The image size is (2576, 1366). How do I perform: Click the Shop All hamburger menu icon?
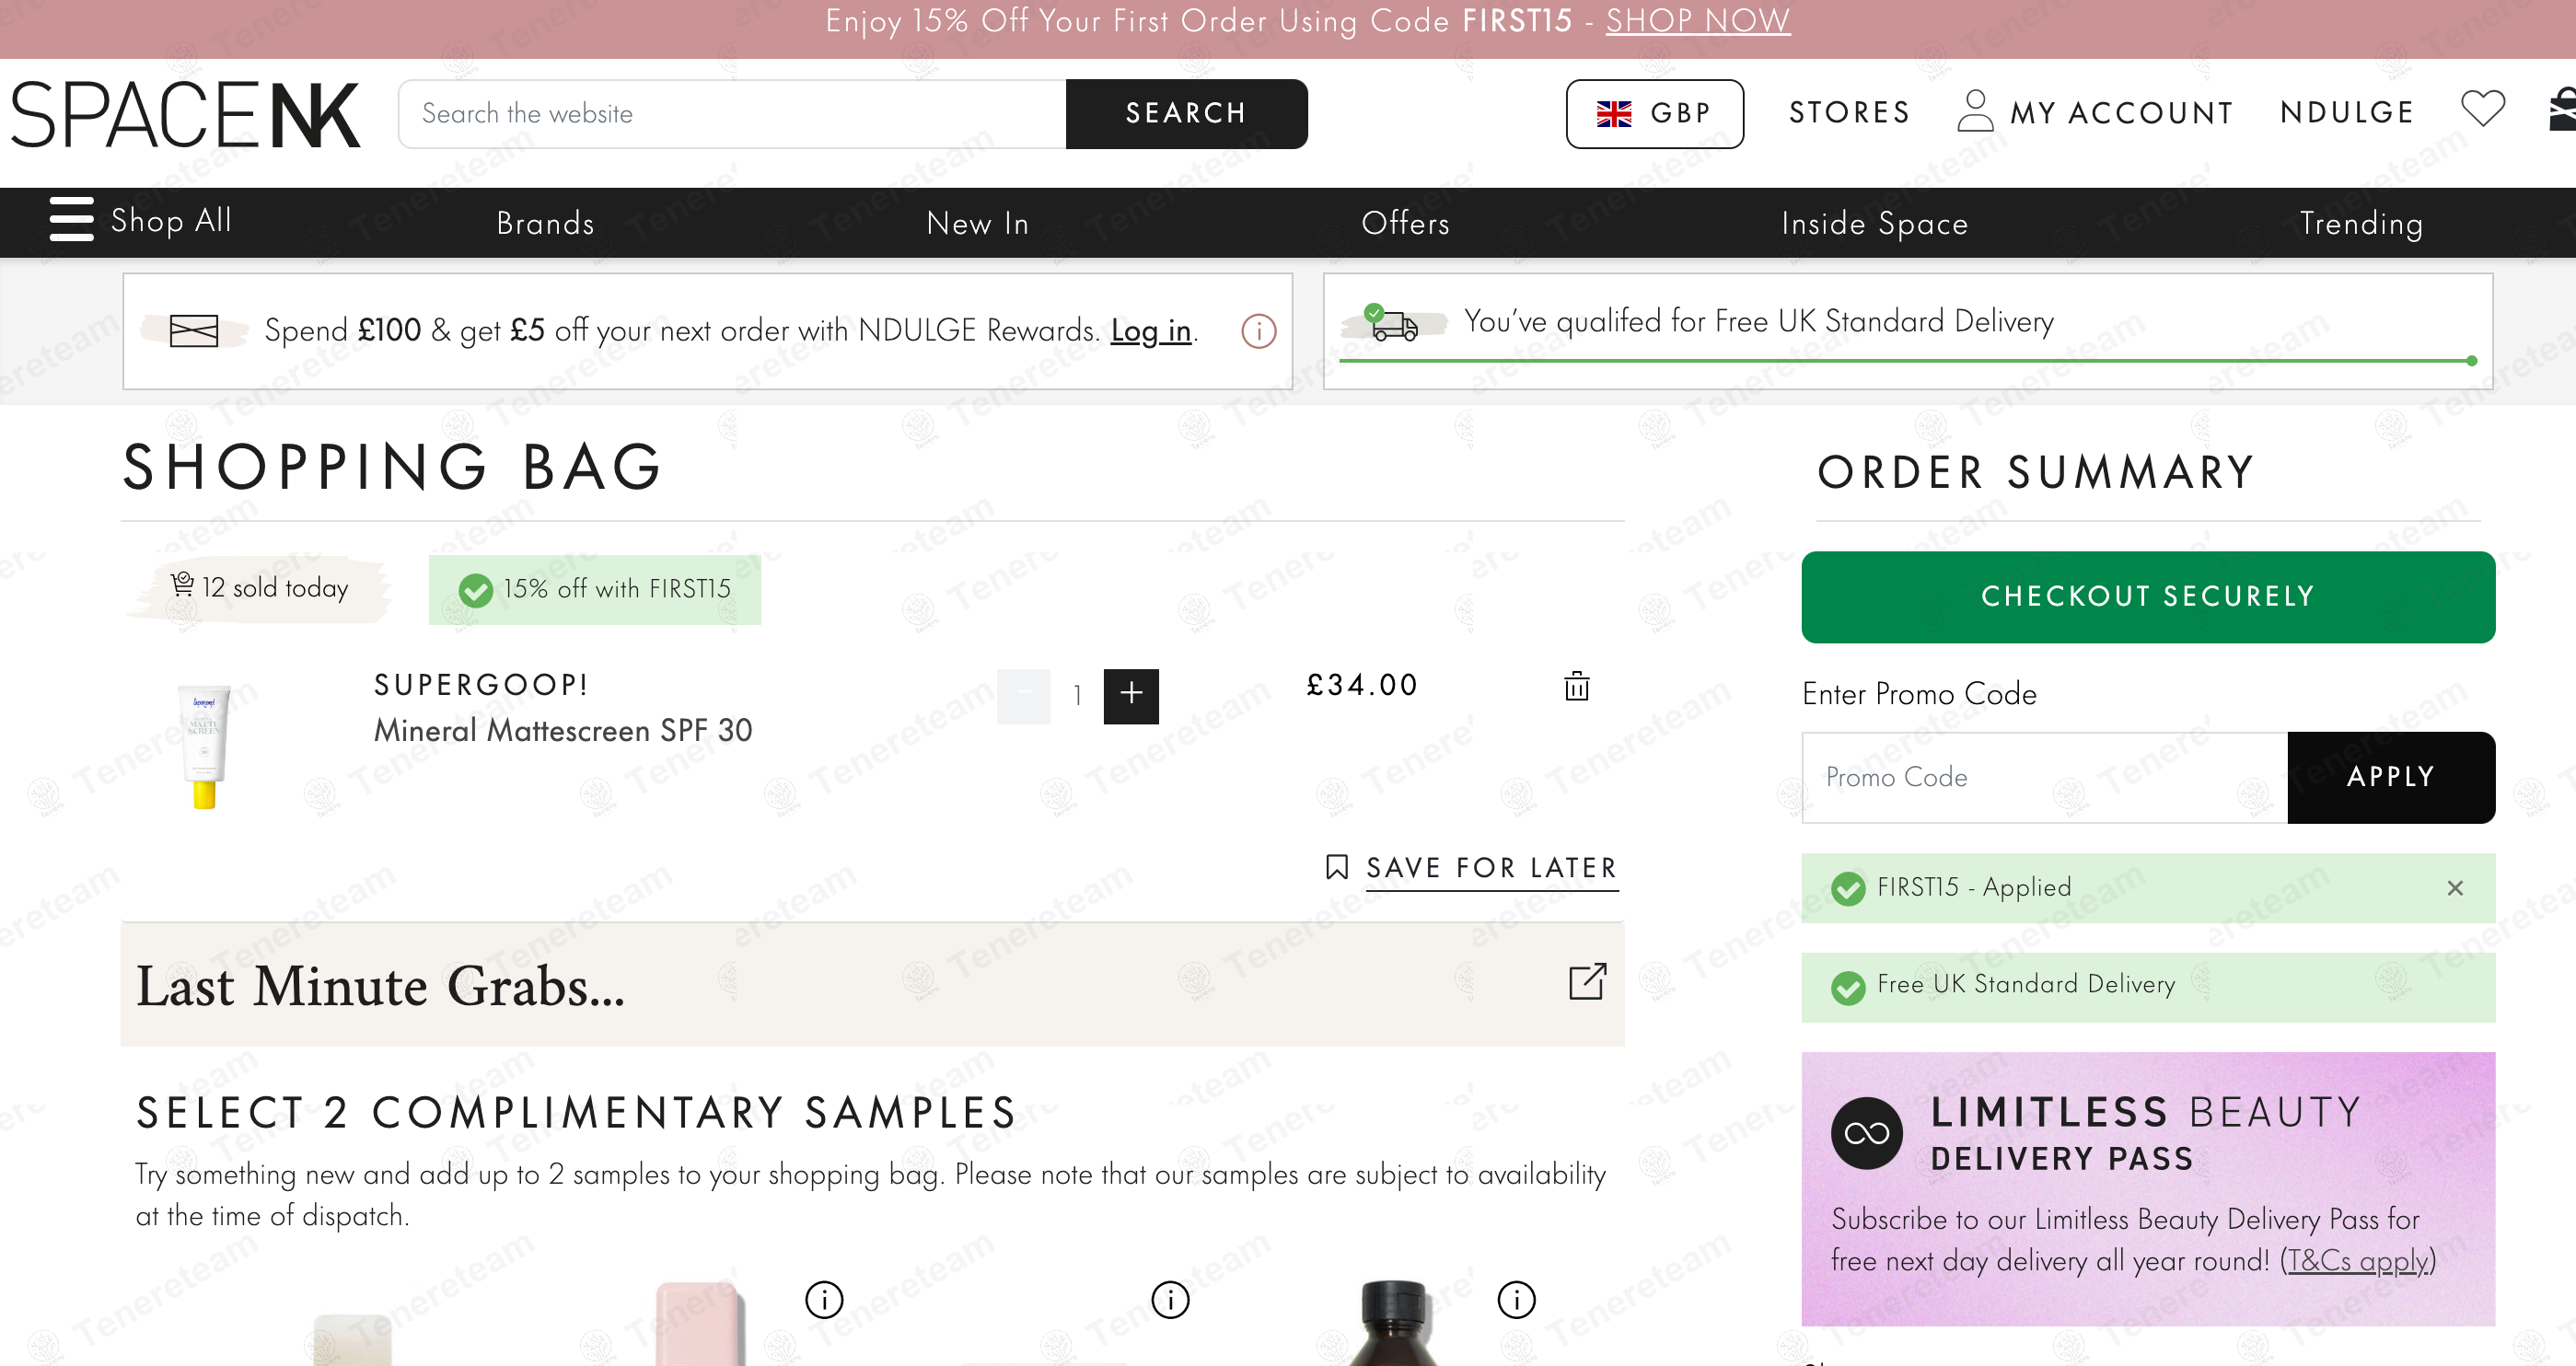[x=71, y=219]
